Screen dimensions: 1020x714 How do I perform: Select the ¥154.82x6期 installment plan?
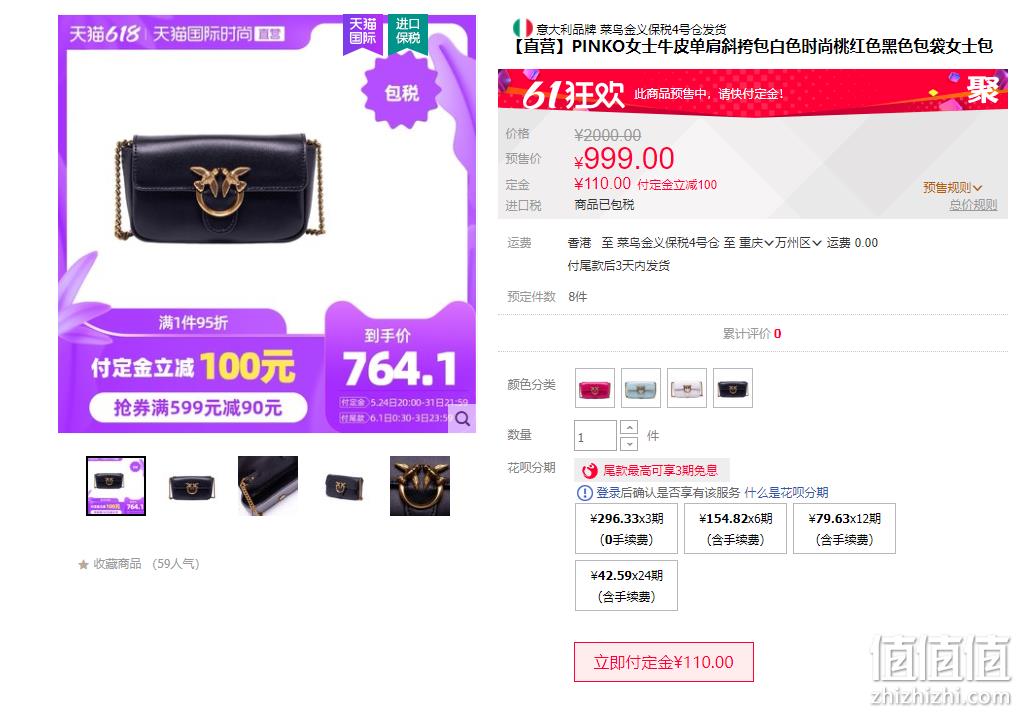click(735, 529)
